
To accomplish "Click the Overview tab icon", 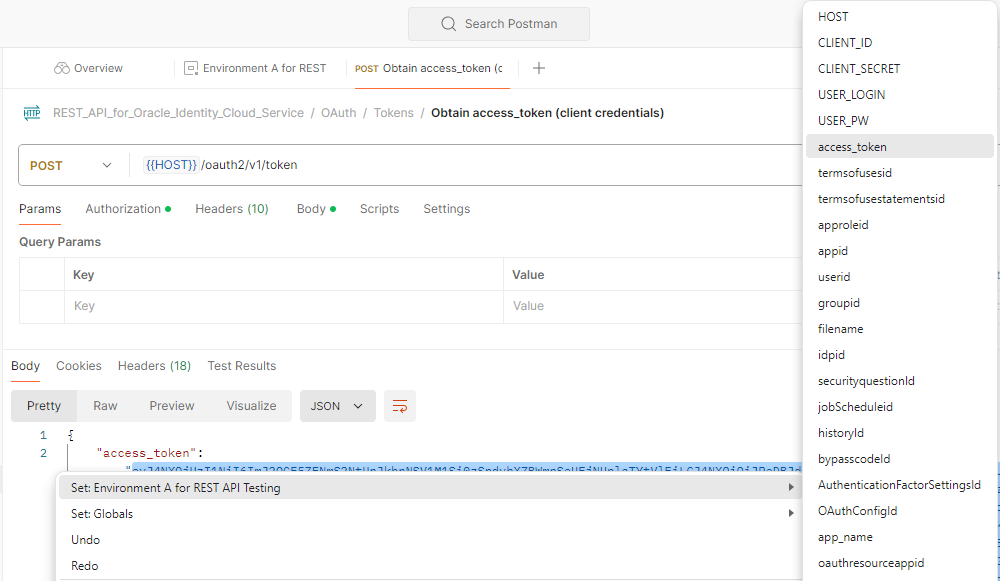I will point(62,68).
